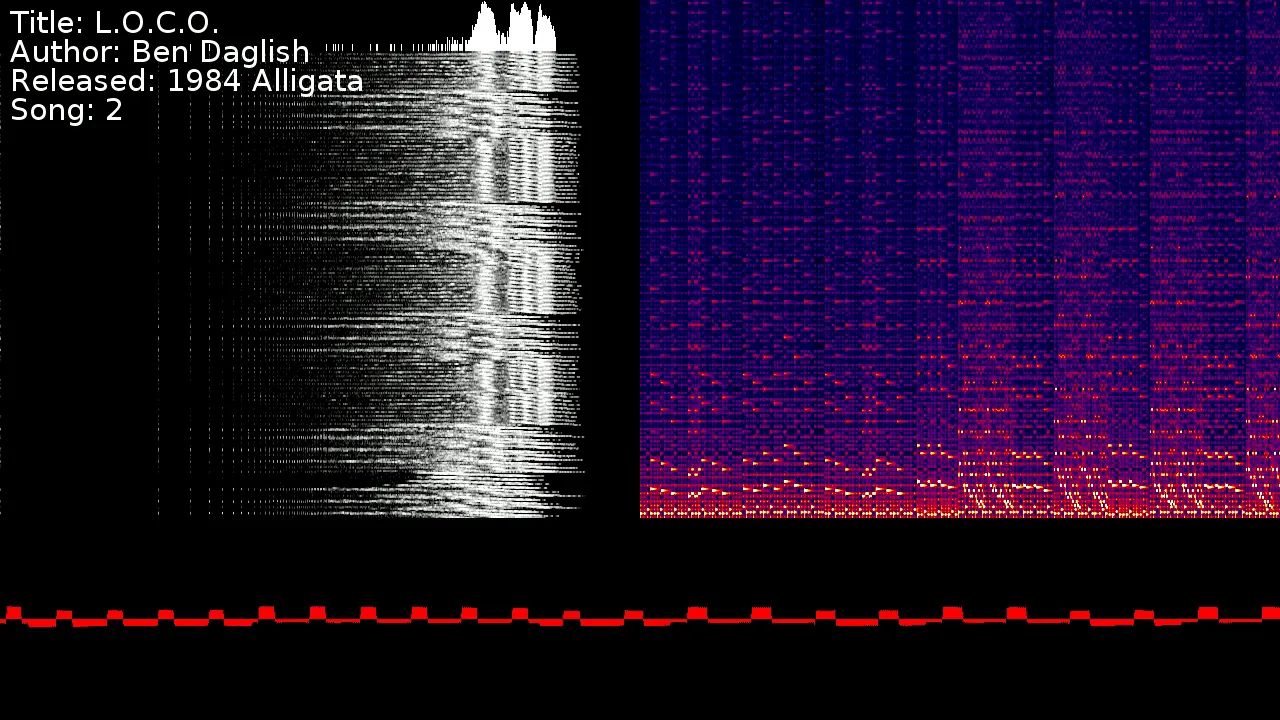Click the red oscilloscope waveform line
Viewport: 1280px width, 720px height.
(640, 616)
